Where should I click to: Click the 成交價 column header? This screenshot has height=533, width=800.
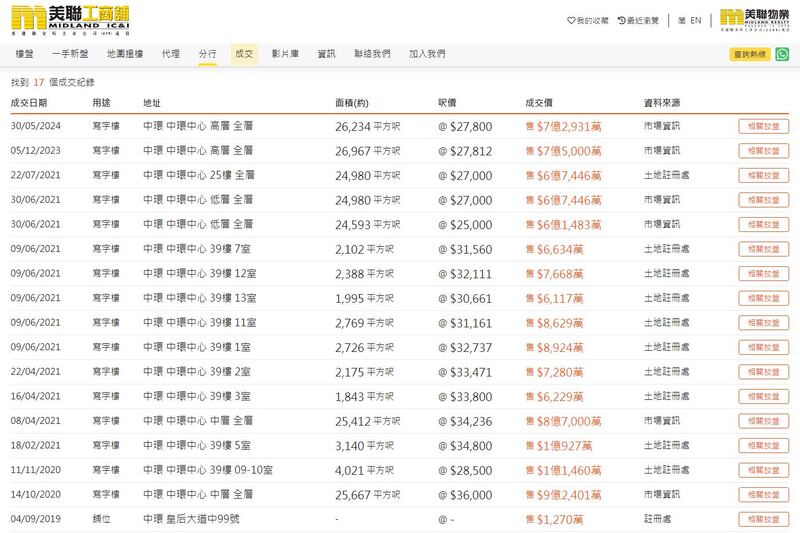point(539,103)
